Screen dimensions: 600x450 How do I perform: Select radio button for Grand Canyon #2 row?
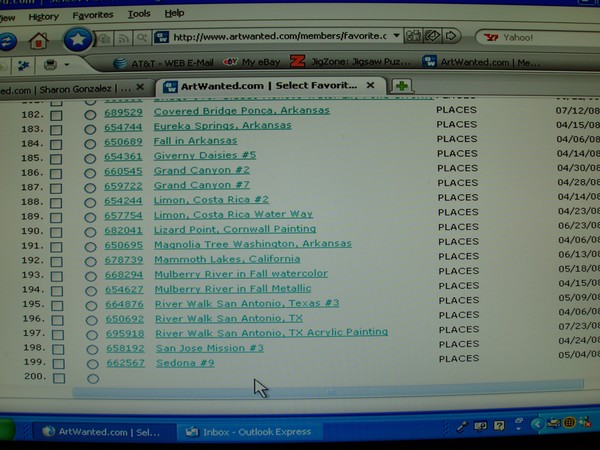[90, 173]
